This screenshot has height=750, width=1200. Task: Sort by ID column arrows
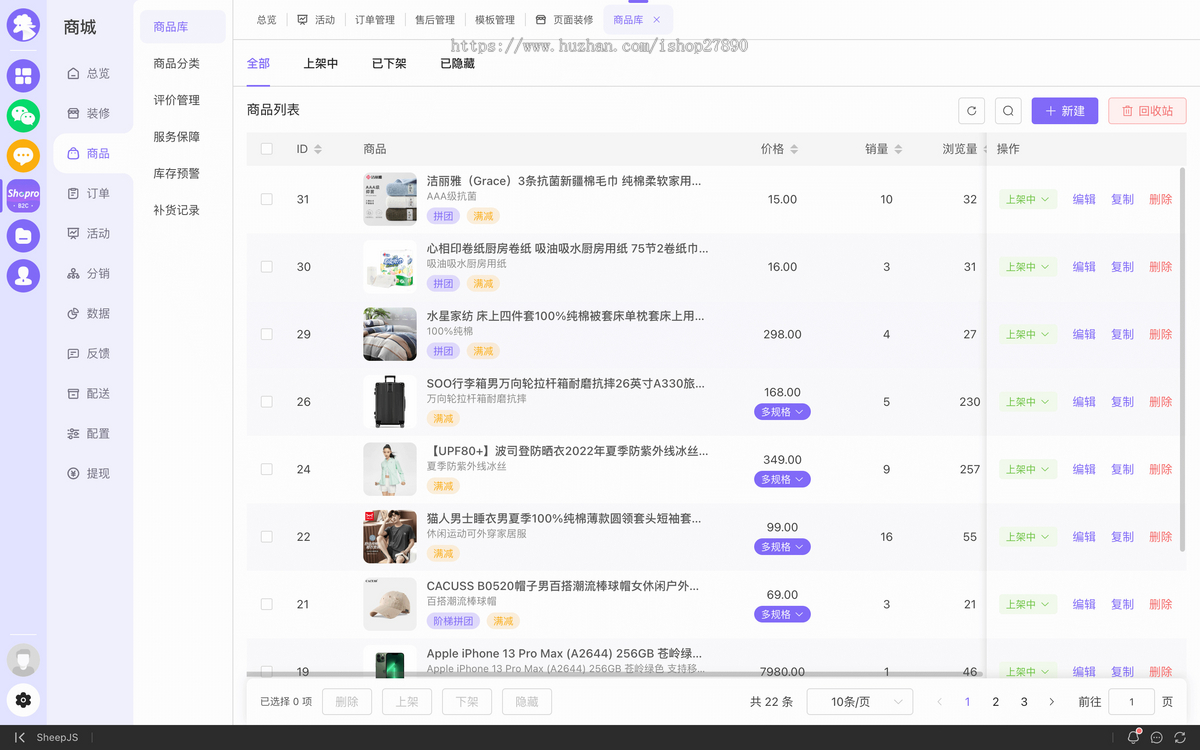tap(318, 149)
